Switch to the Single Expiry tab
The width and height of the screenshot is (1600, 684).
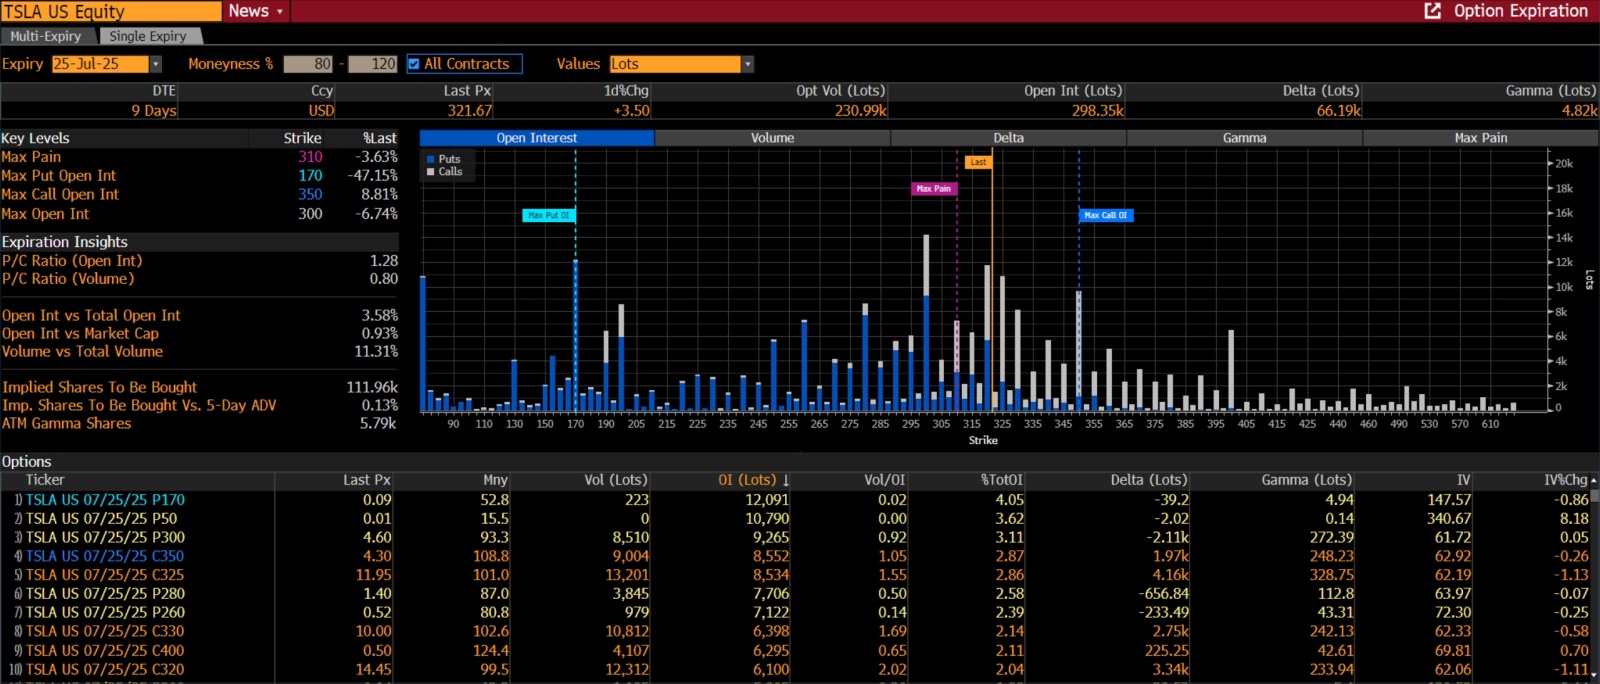[148, 36]
